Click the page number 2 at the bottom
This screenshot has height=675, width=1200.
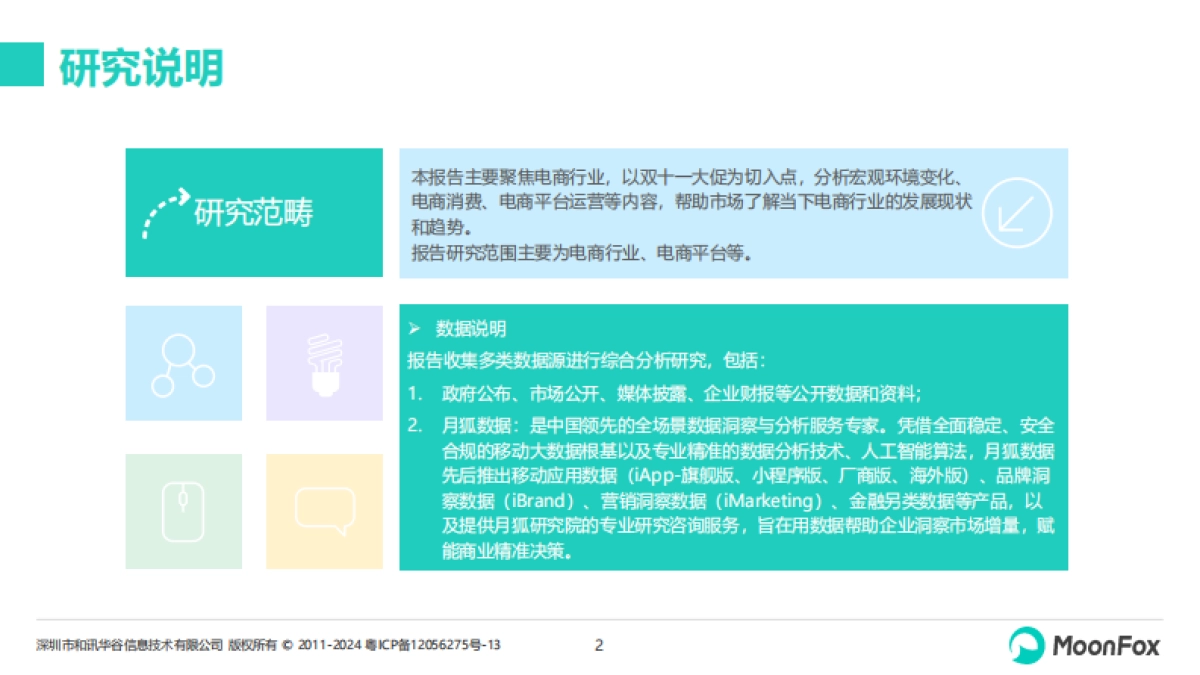point(598,645)
